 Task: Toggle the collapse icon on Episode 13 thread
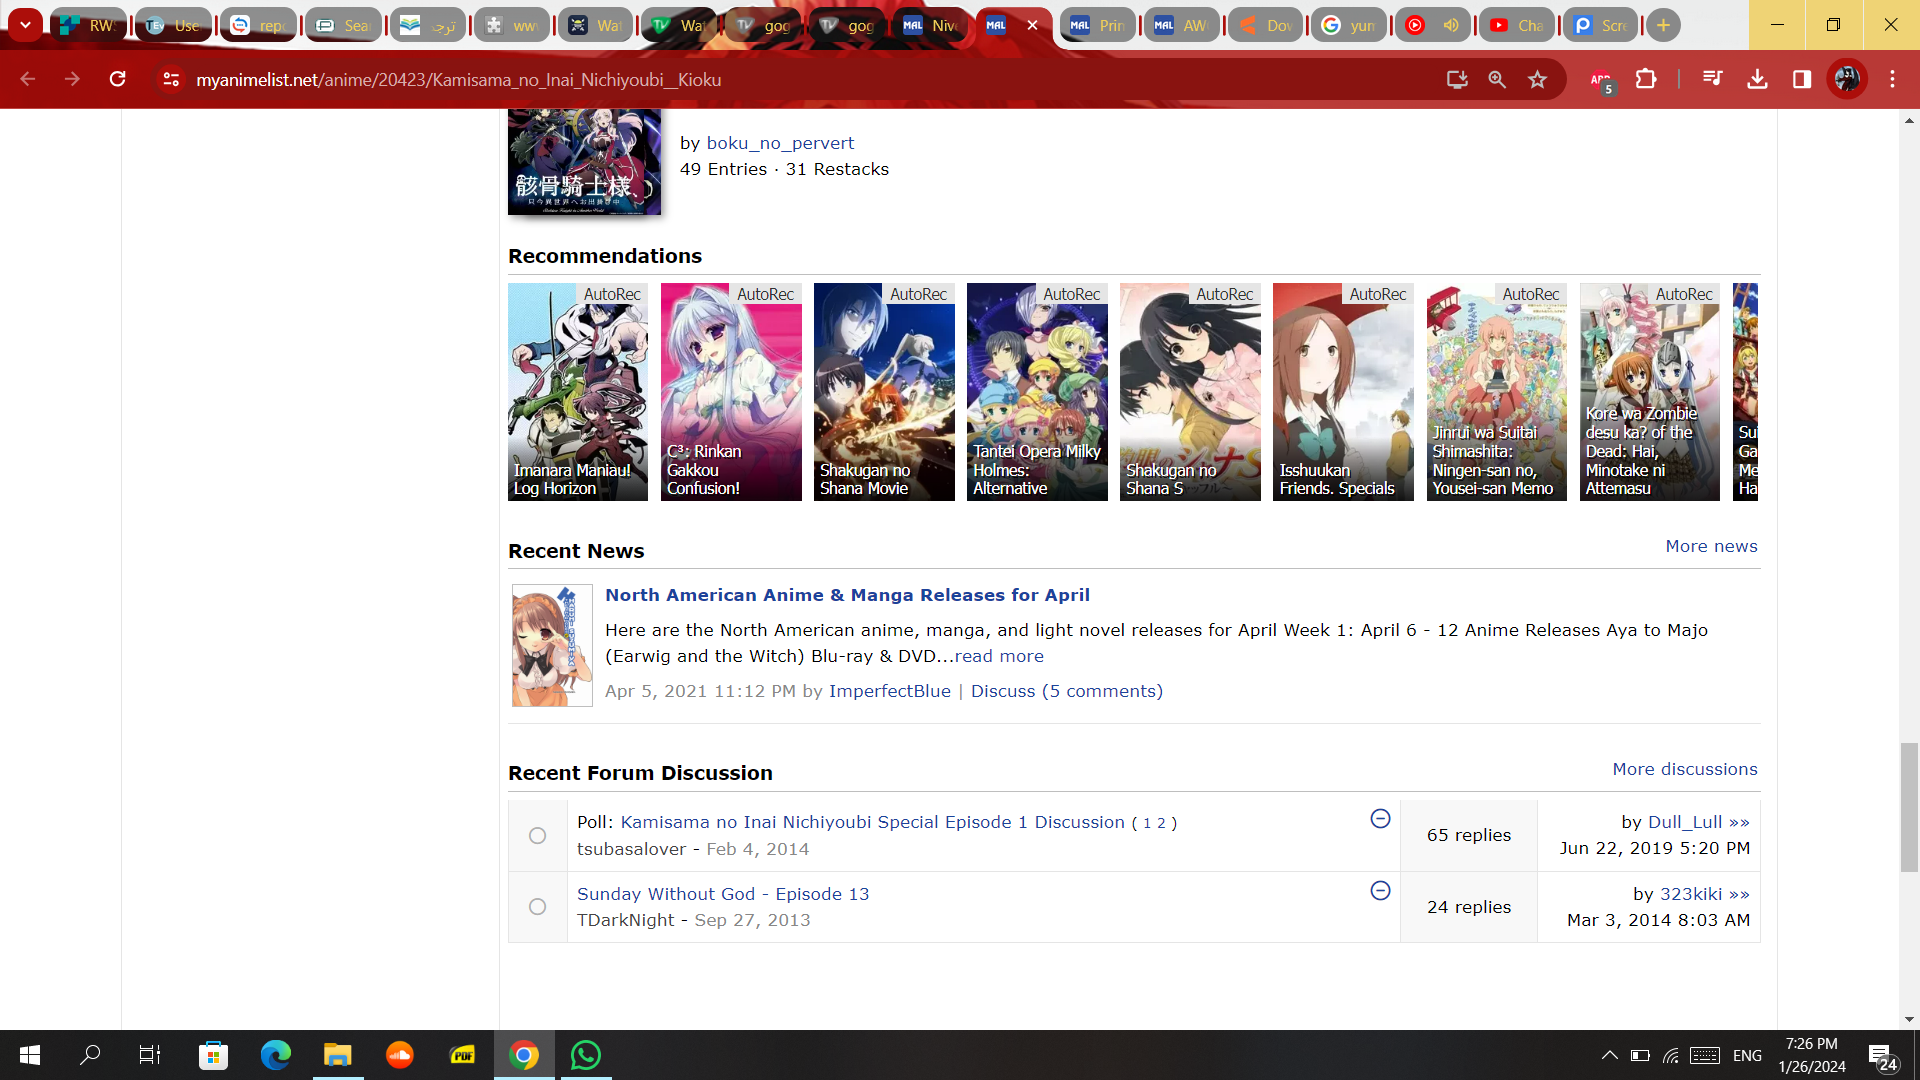[x=1380, y=891]
